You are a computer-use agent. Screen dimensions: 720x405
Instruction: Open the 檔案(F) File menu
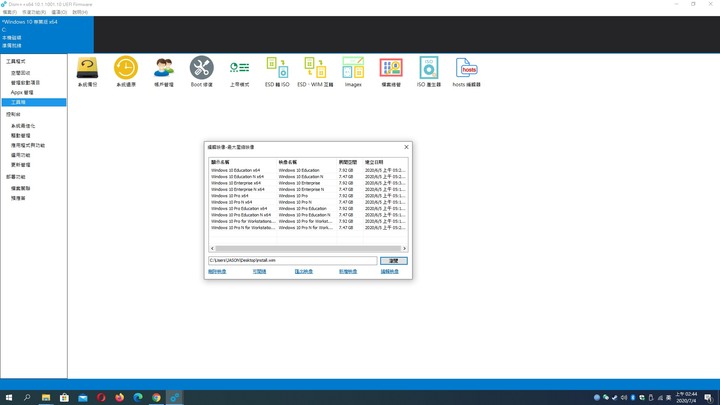10,12
